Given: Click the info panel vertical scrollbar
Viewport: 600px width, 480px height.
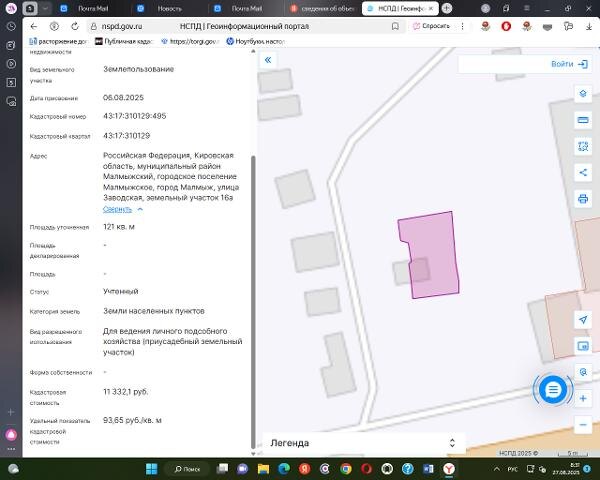Looking at the screenshot, I should pyautogui.click(x=253, y=301).
